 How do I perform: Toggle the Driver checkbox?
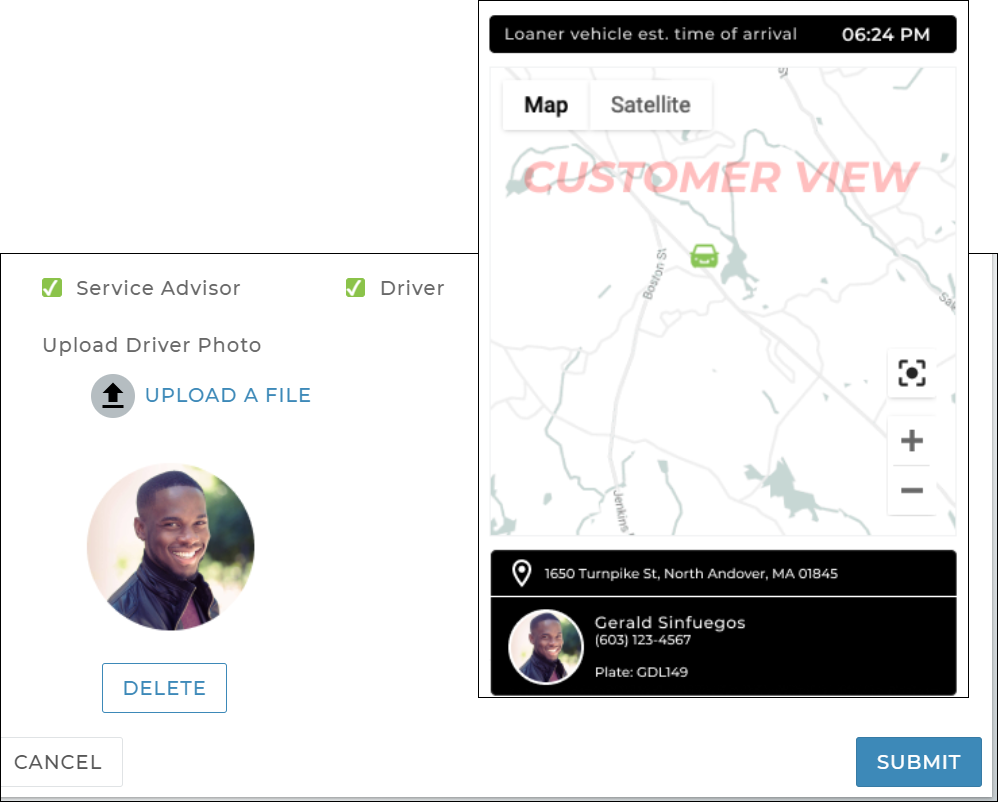point(355,288)
